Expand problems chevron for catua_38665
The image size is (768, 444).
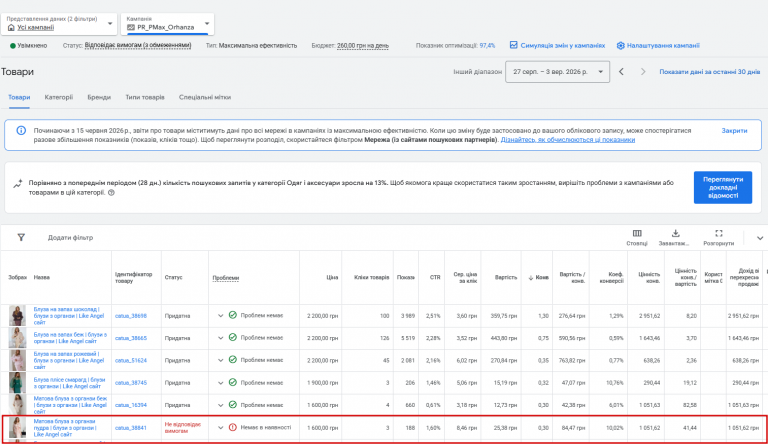[x=220, y=338]
